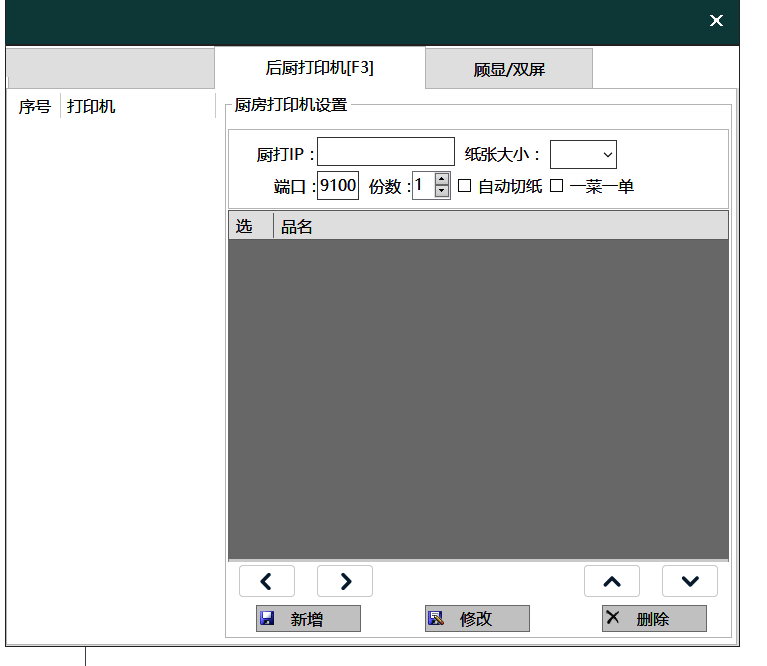Open the blank first tab
Image resolution: width=767 pixels, height=666 pixels.
(110, 70)
